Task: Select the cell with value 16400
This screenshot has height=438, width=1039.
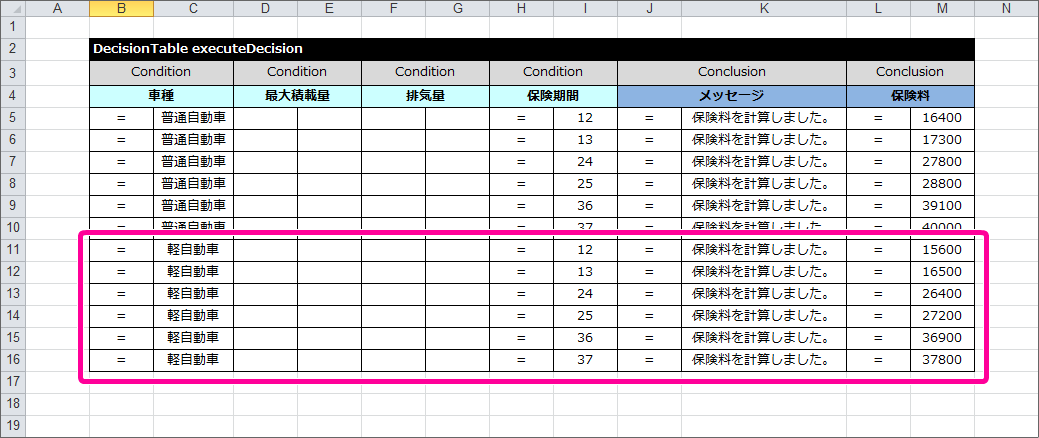Action: [x=942, y=118]
